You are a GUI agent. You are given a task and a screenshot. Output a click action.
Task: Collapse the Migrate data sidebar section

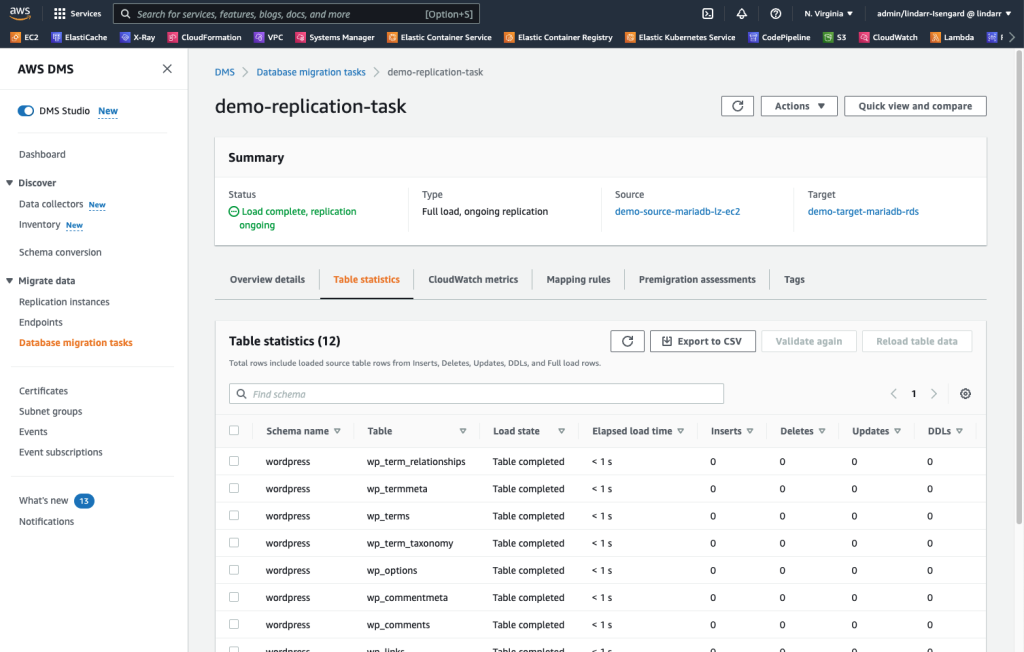(x=10, y=281)
